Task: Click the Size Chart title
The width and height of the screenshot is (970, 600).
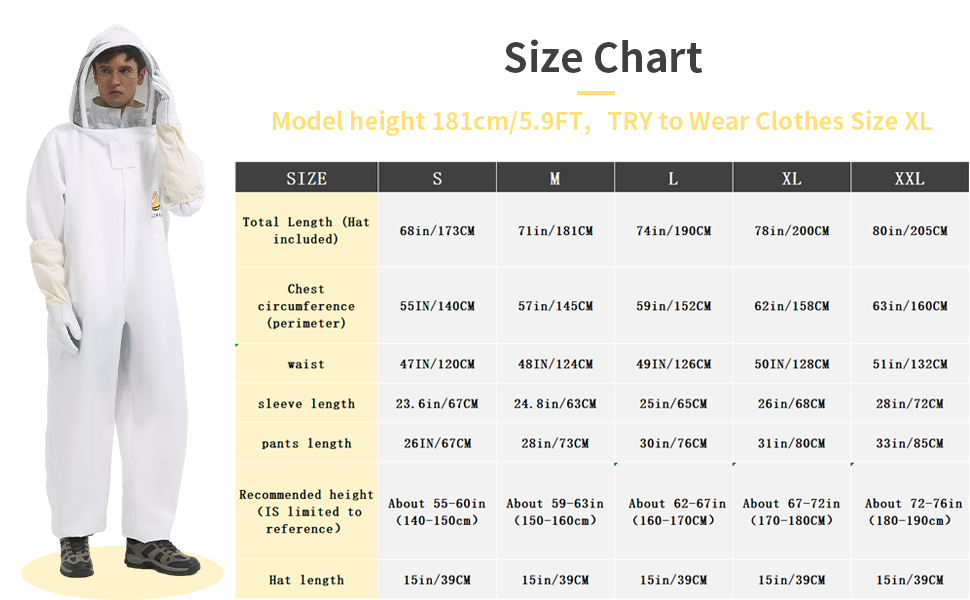Action: (603, 58)
